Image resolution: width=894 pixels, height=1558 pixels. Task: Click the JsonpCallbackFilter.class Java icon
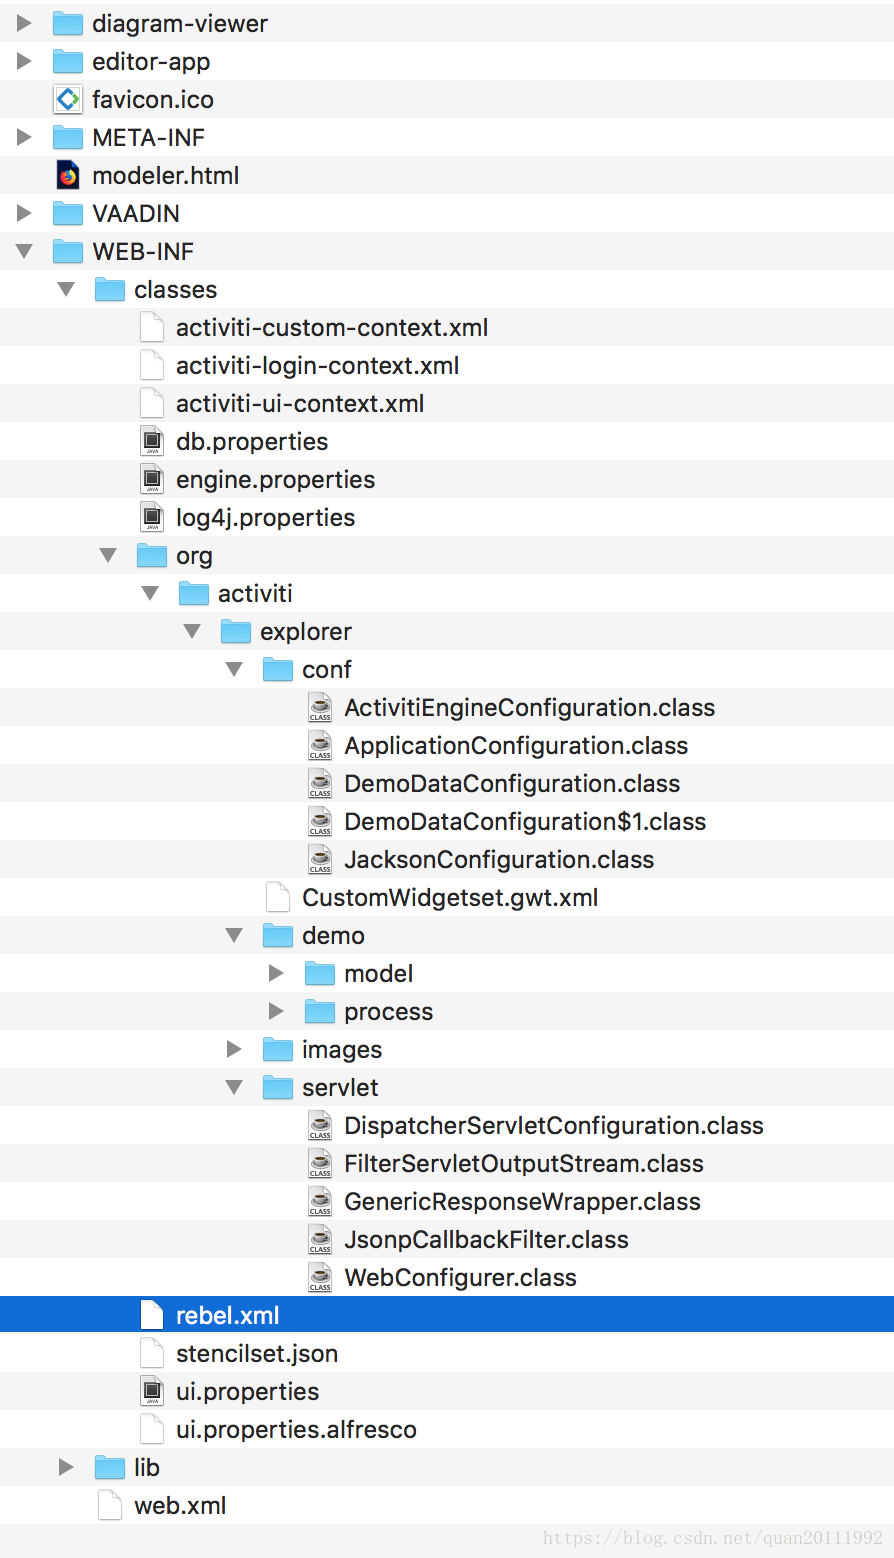(x=320, y=1239)
